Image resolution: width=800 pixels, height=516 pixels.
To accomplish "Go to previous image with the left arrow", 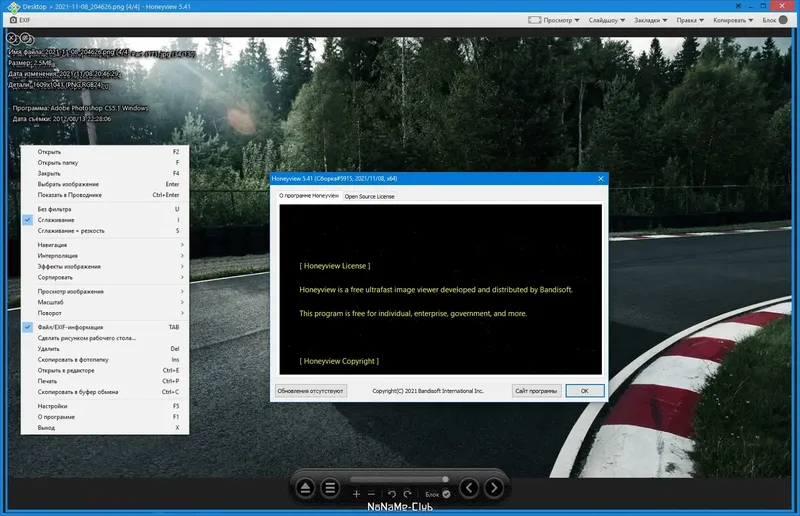I will (x=469, y=488).
